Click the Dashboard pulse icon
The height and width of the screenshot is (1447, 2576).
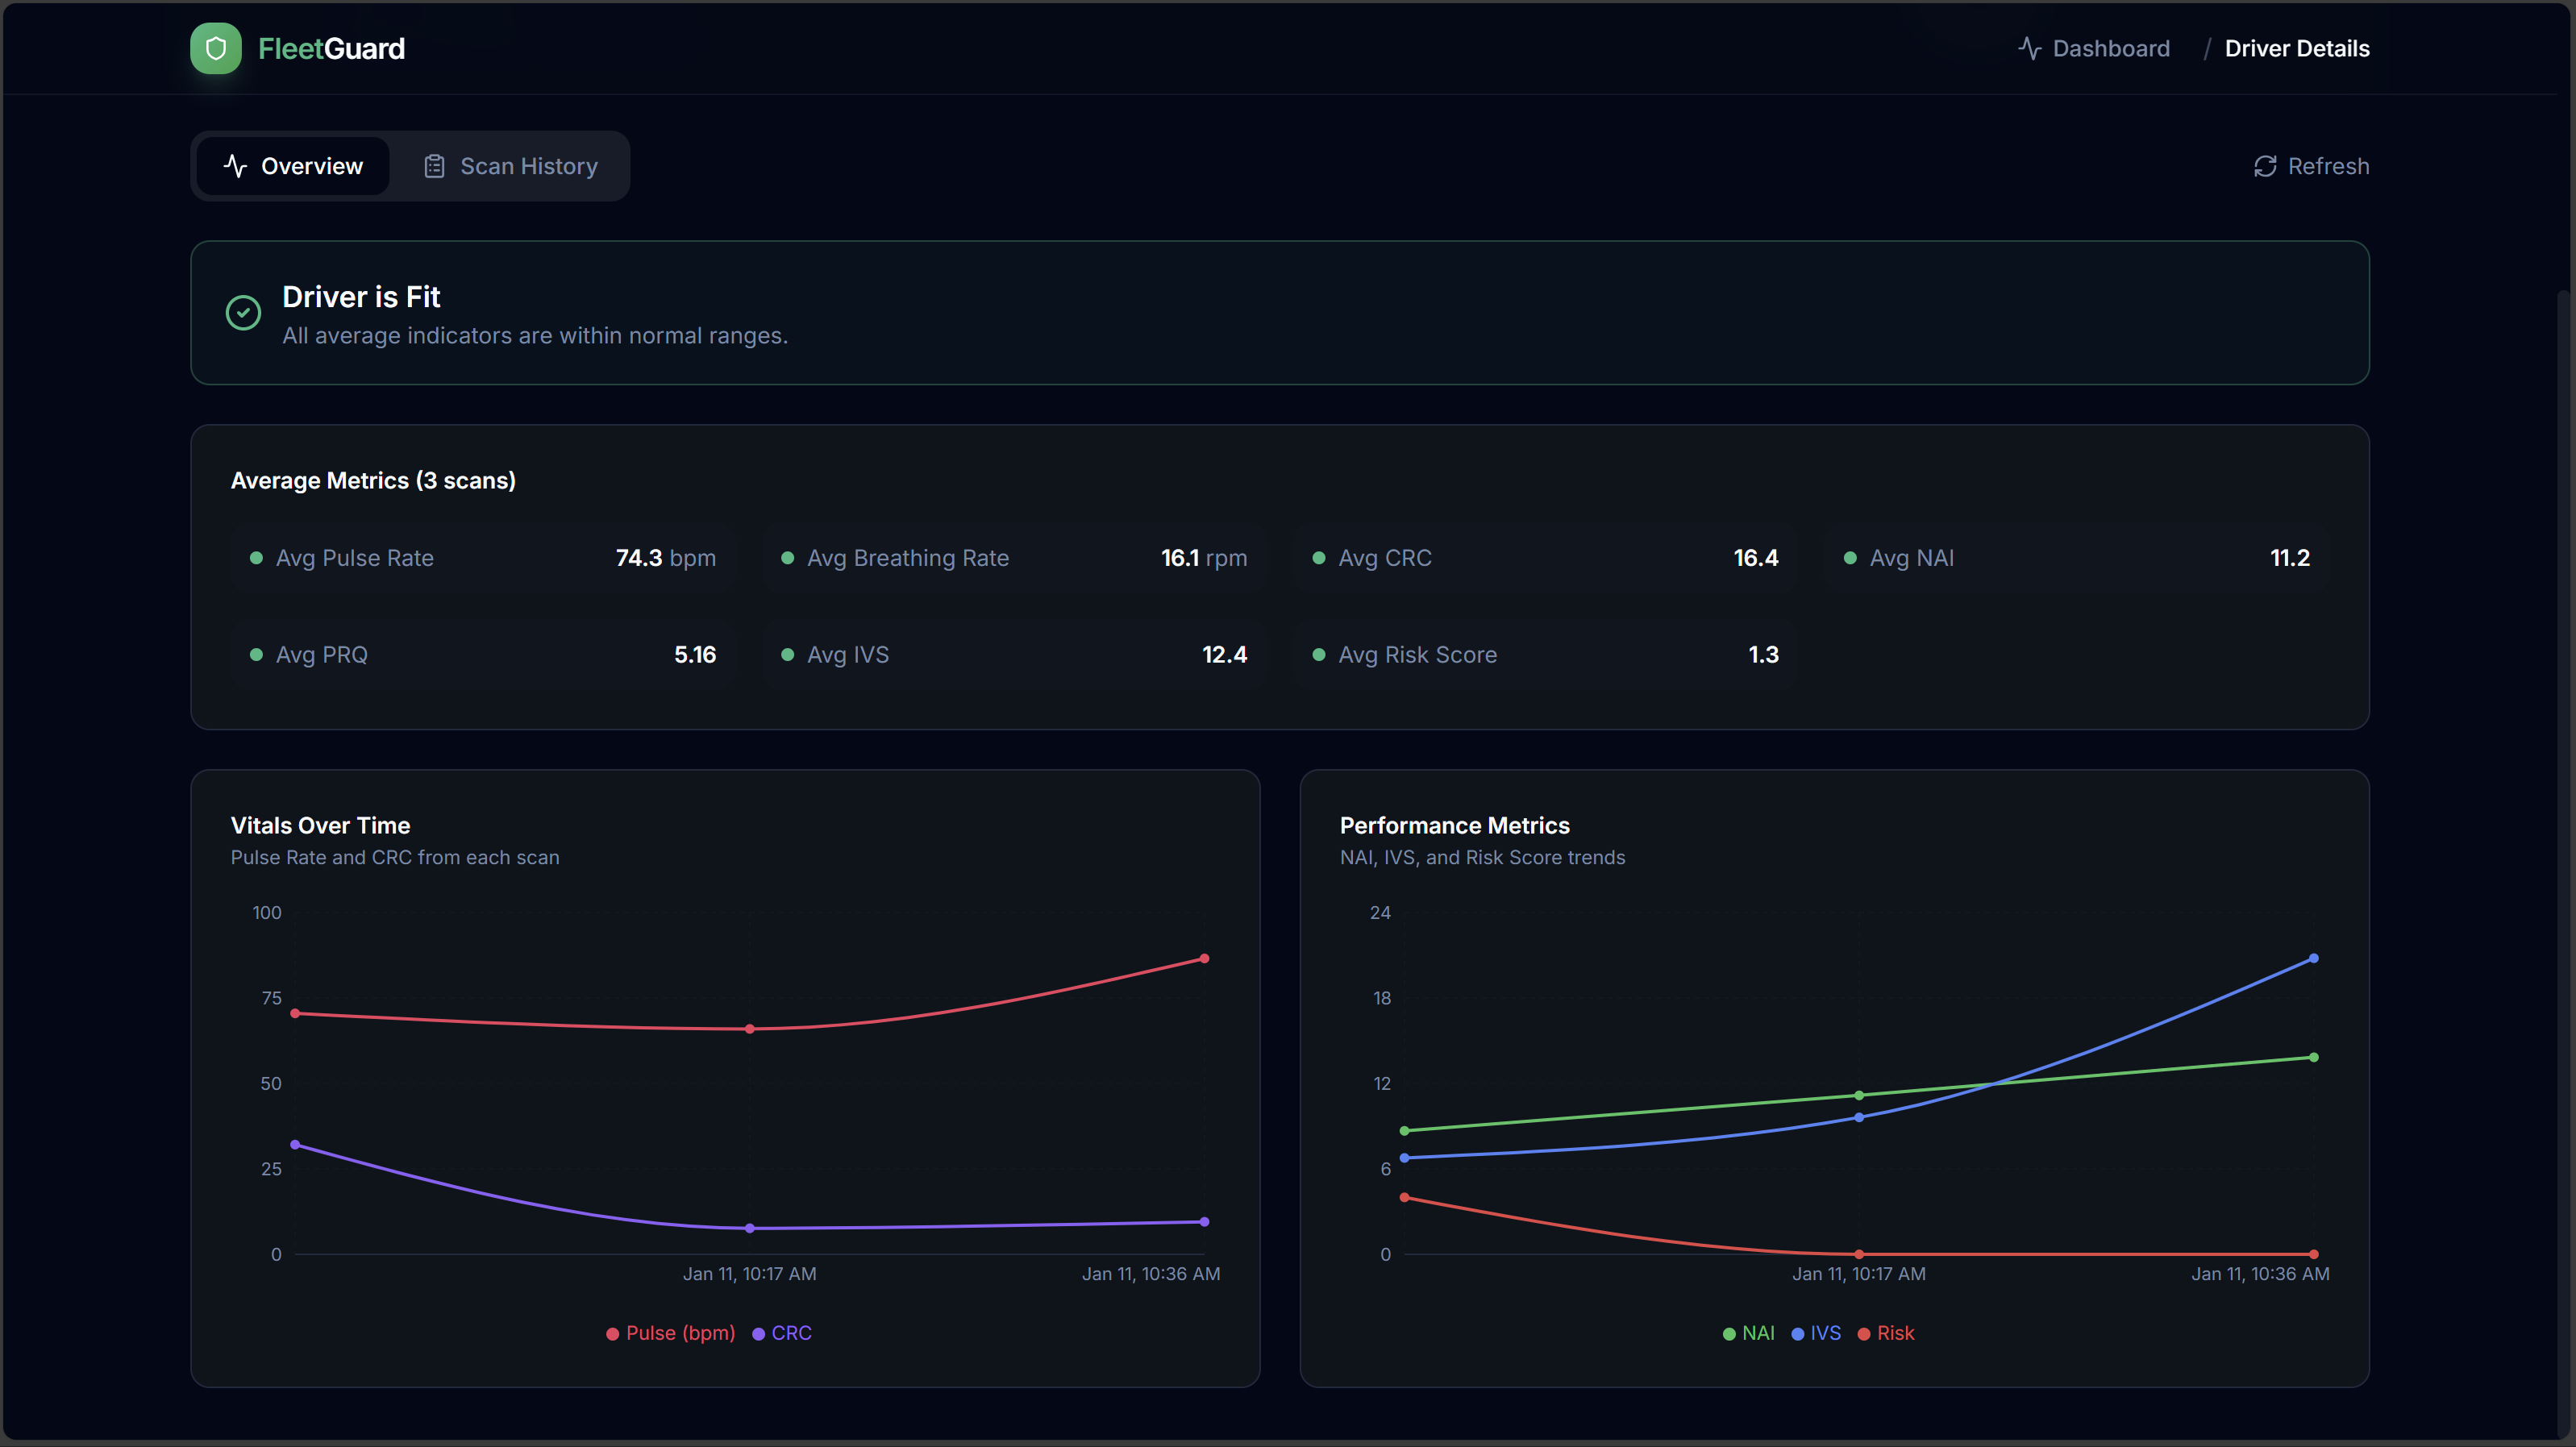pos(2029,48)
